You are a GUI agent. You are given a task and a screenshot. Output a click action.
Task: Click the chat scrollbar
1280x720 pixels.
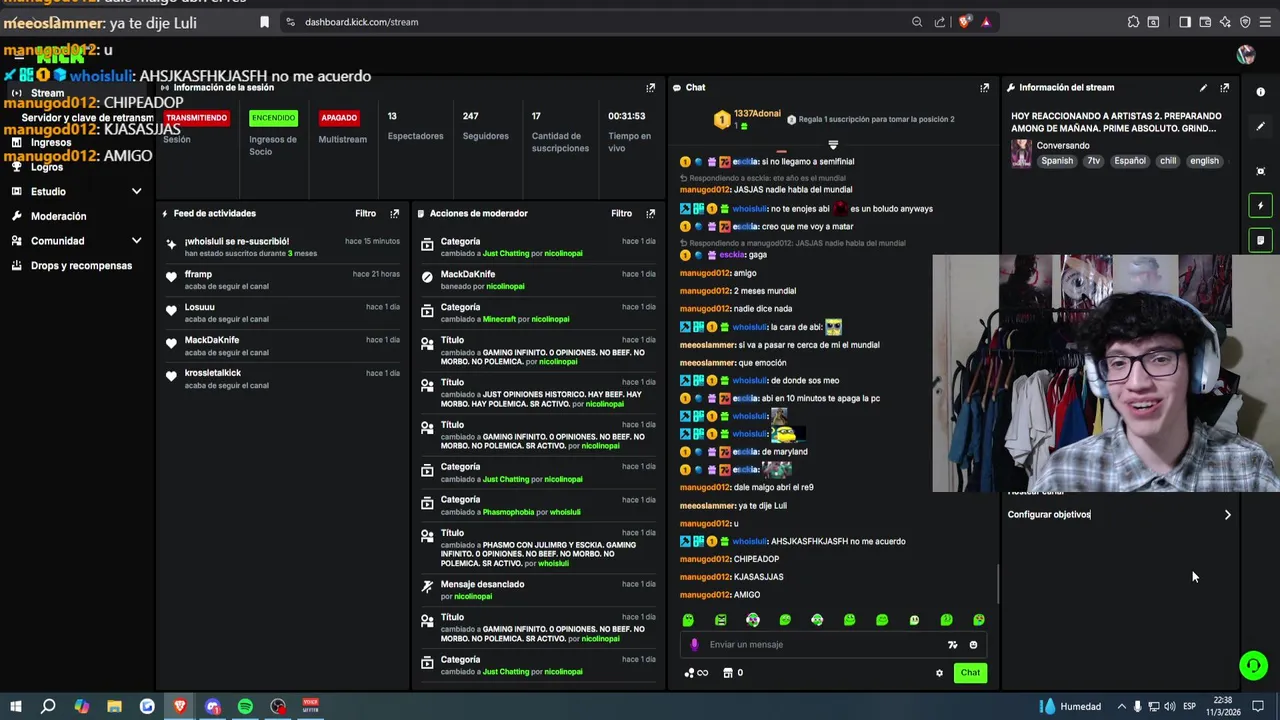click(x=998, y=585)
